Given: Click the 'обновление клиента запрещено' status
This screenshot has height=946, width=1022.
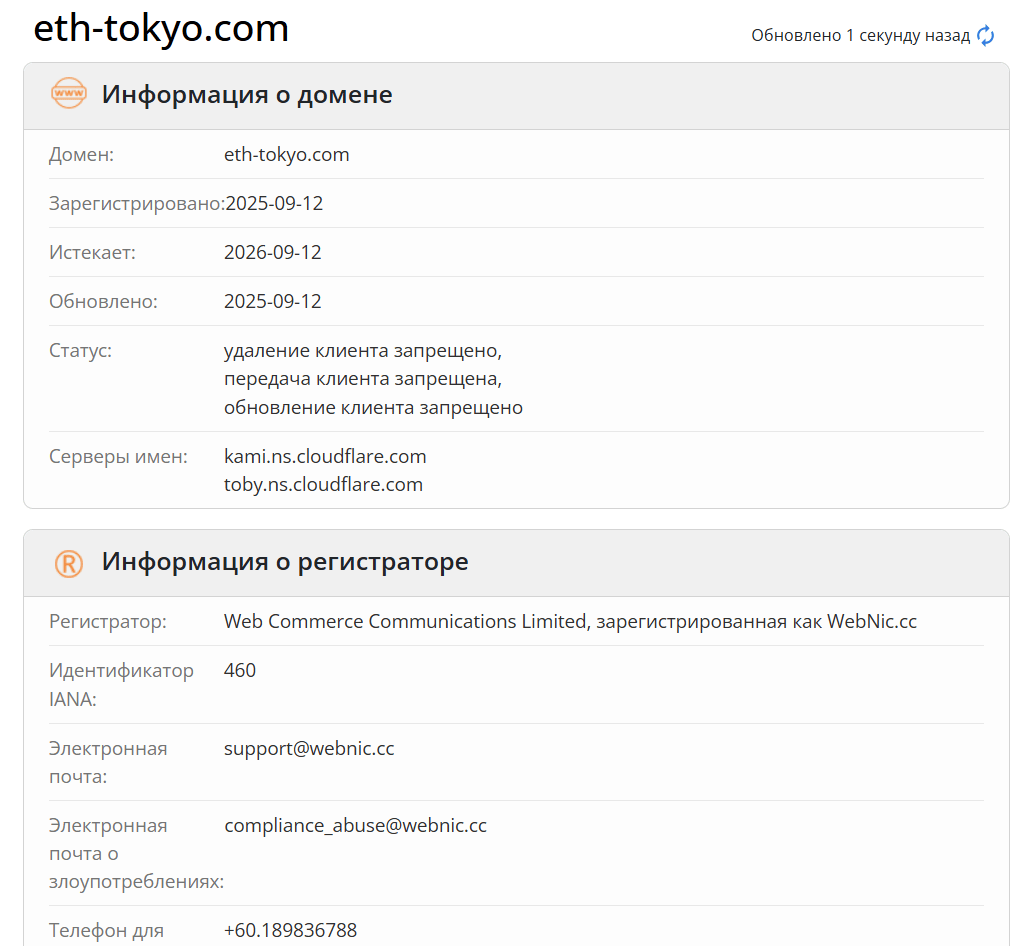Looking at the screenshot, I should coord(373,407).
